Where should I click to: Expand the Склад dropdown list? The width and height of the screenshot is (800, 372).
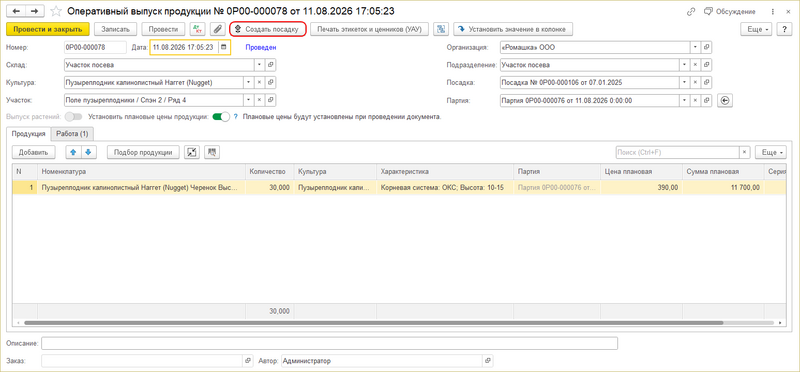259,65
